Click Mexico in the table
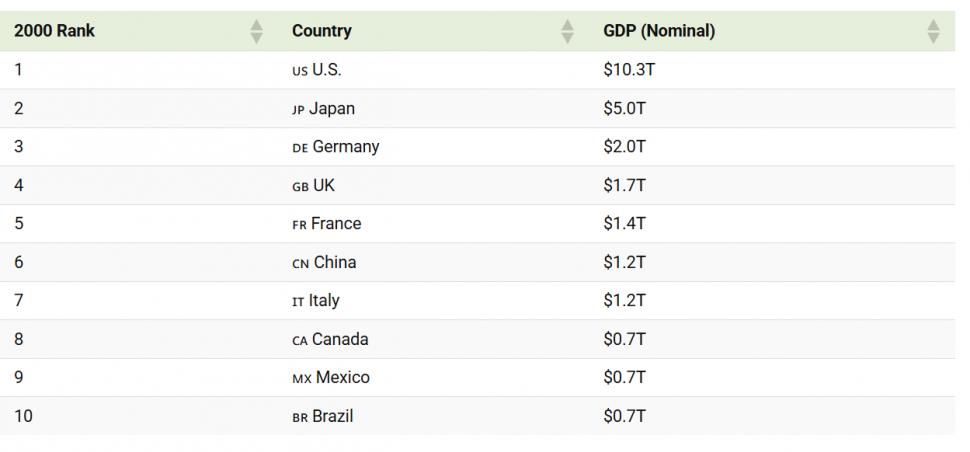This screenshot has height=452, width=970. click(x=343, y=378)
